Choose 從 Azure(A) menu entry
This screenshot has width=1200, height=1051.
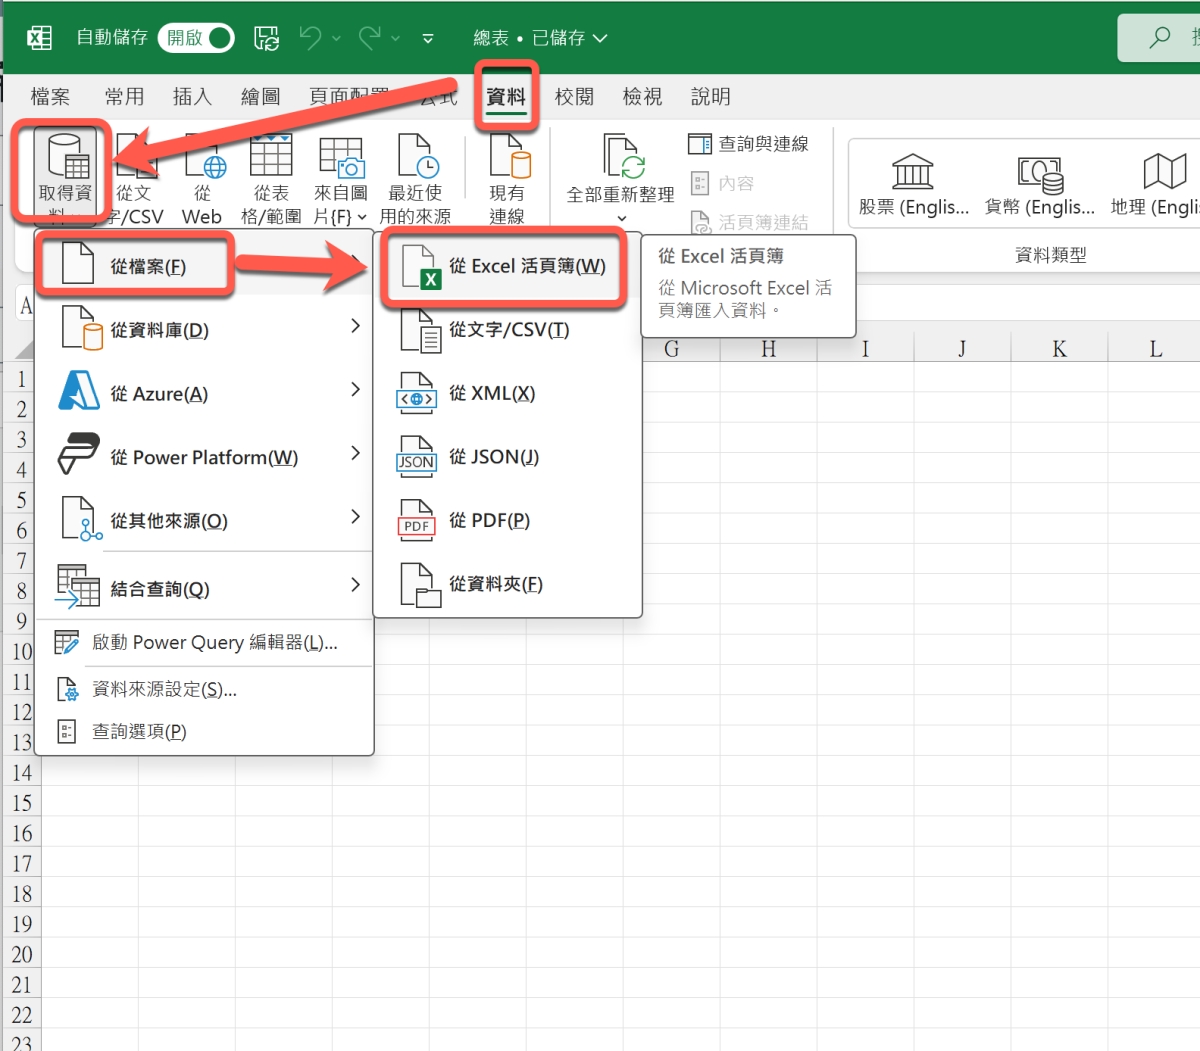pyautogui.click(x=204, y=393)
